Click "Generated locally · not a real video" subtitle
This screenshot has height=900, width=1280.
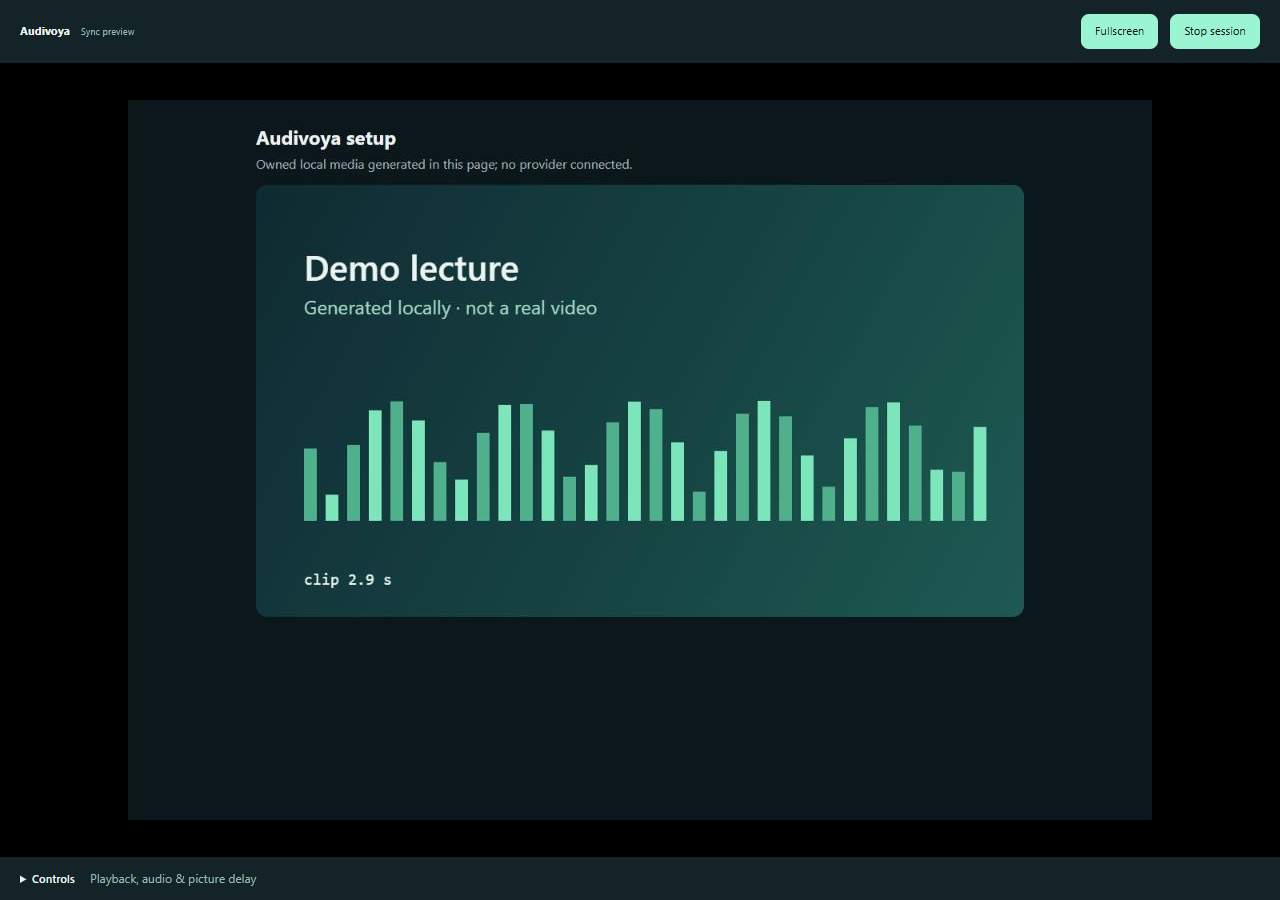(450, 308)
